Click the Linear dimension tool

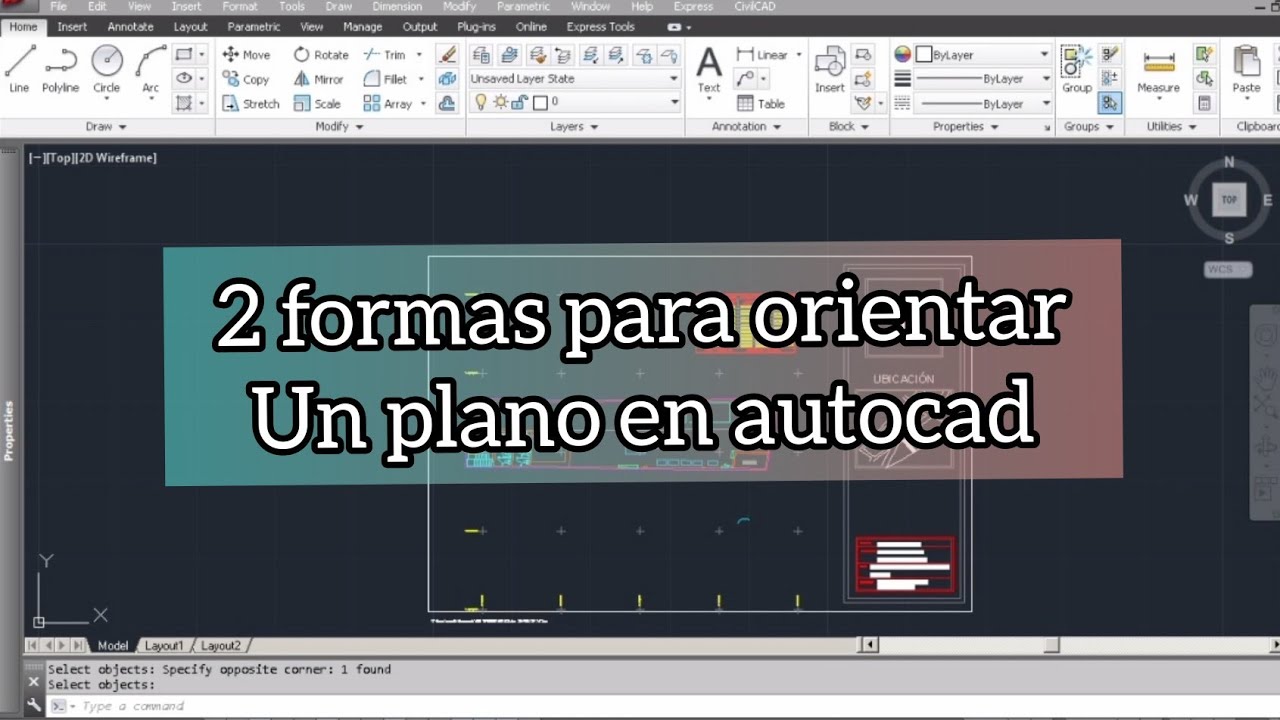point(763,55)
